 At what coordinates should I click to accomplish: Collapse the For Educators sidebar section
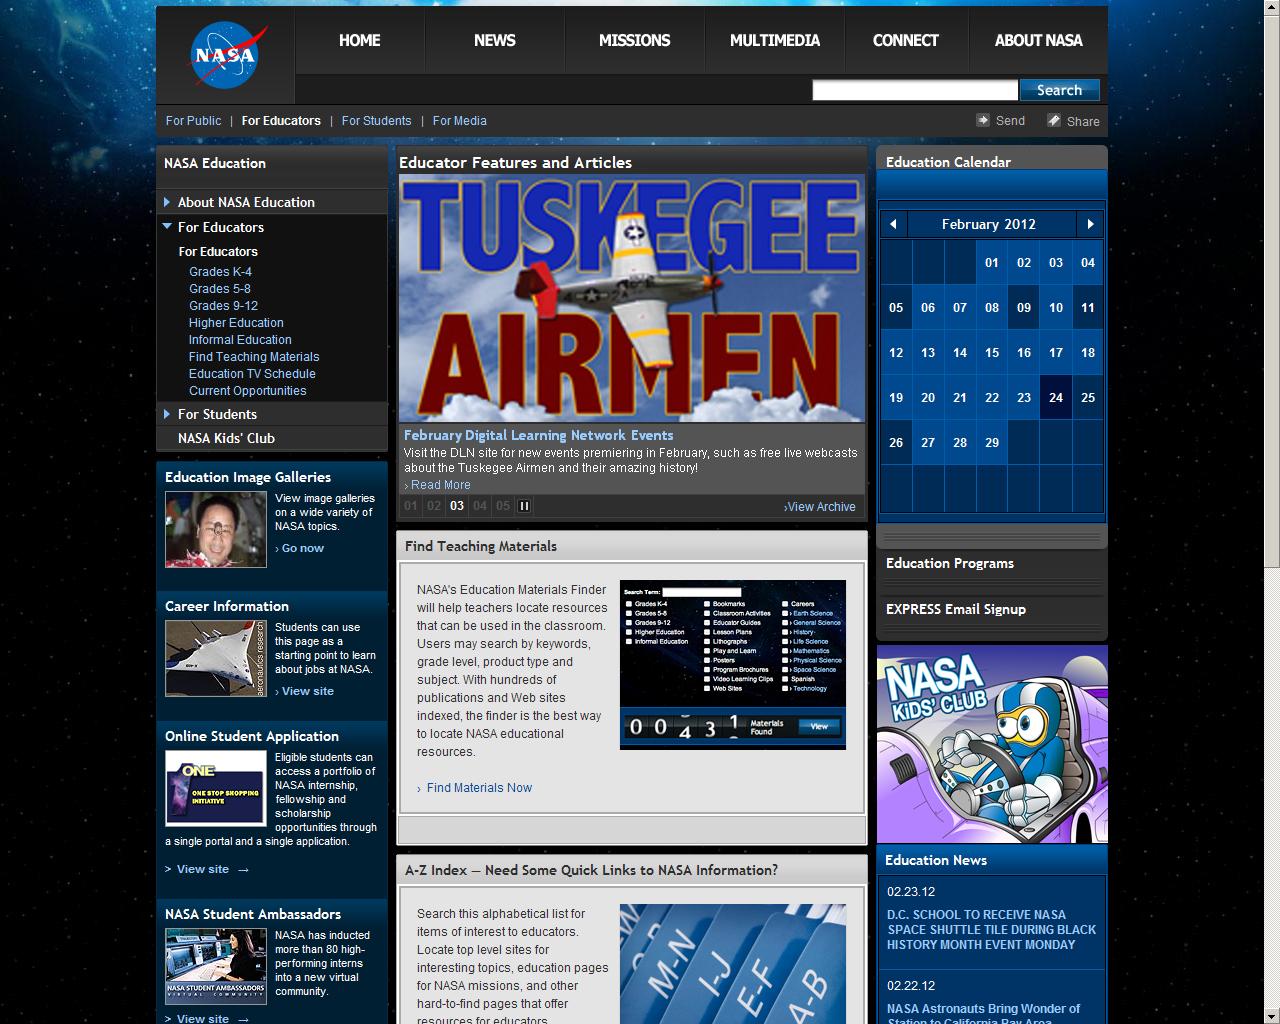pyautogui.click(x=167, y=227)
